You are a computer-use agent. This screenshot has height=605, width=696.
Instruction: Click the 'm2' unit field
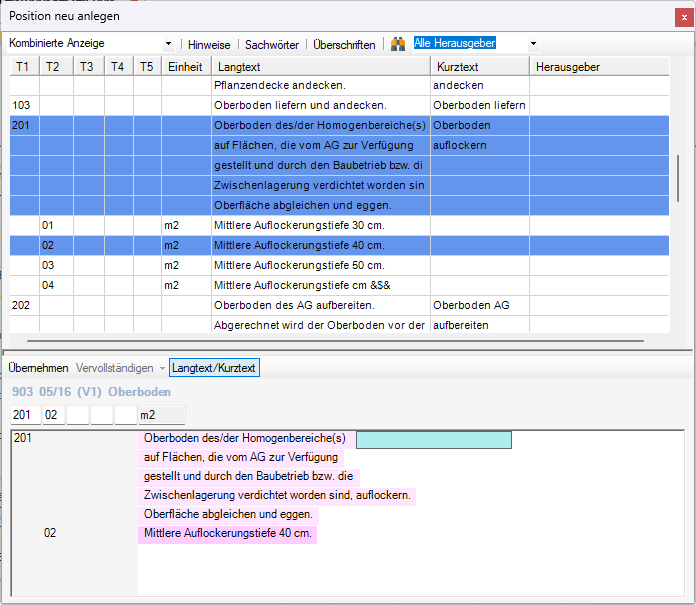click(162, 415)
